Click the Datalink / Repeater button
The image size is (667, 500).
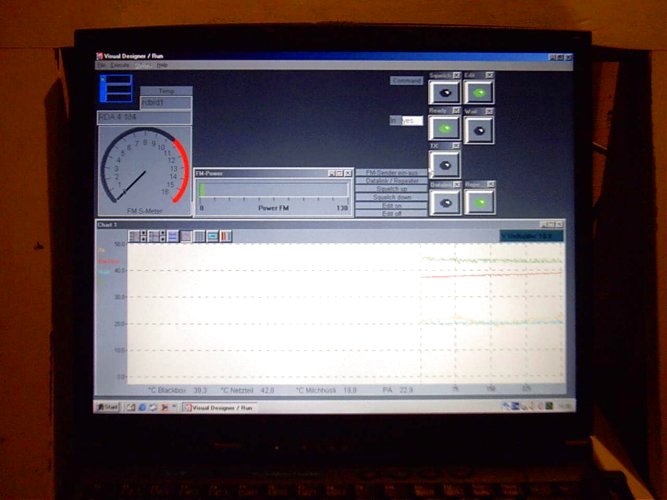click(391, 180)
